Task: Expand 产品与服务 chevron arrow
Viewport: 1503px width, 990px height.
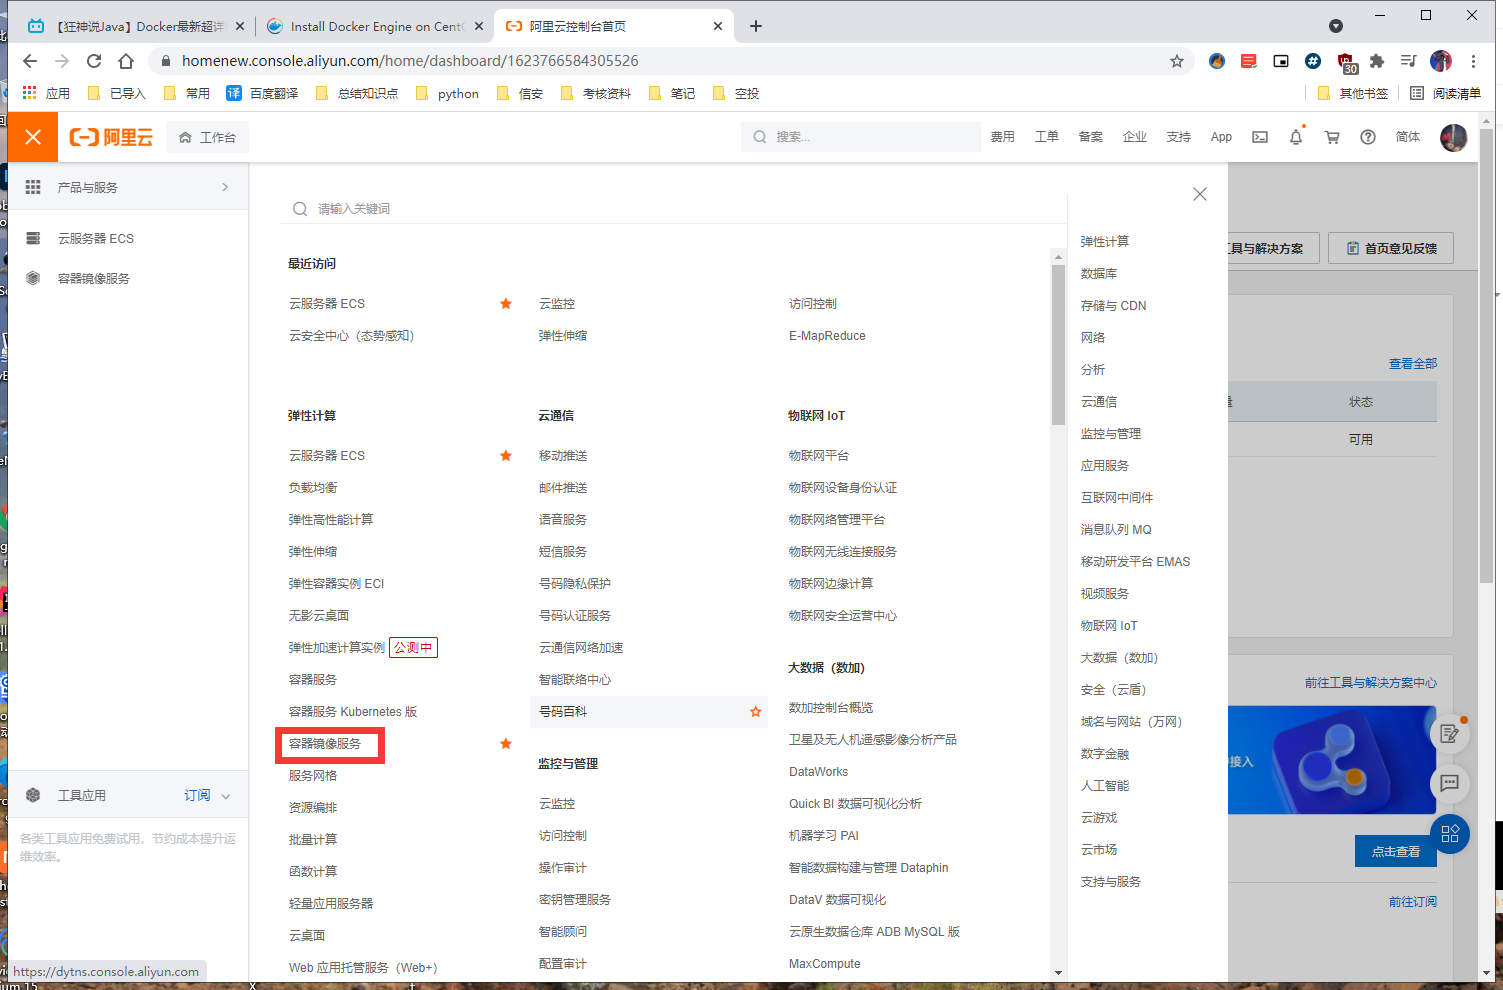Action: (x=225, y=187)
